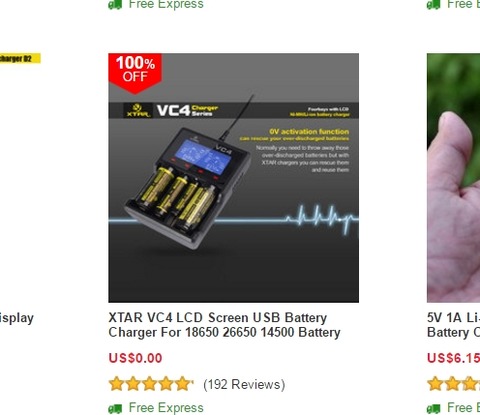Click the XTAR logo in the product banner
480x415 pixels.
pos(137,111)
